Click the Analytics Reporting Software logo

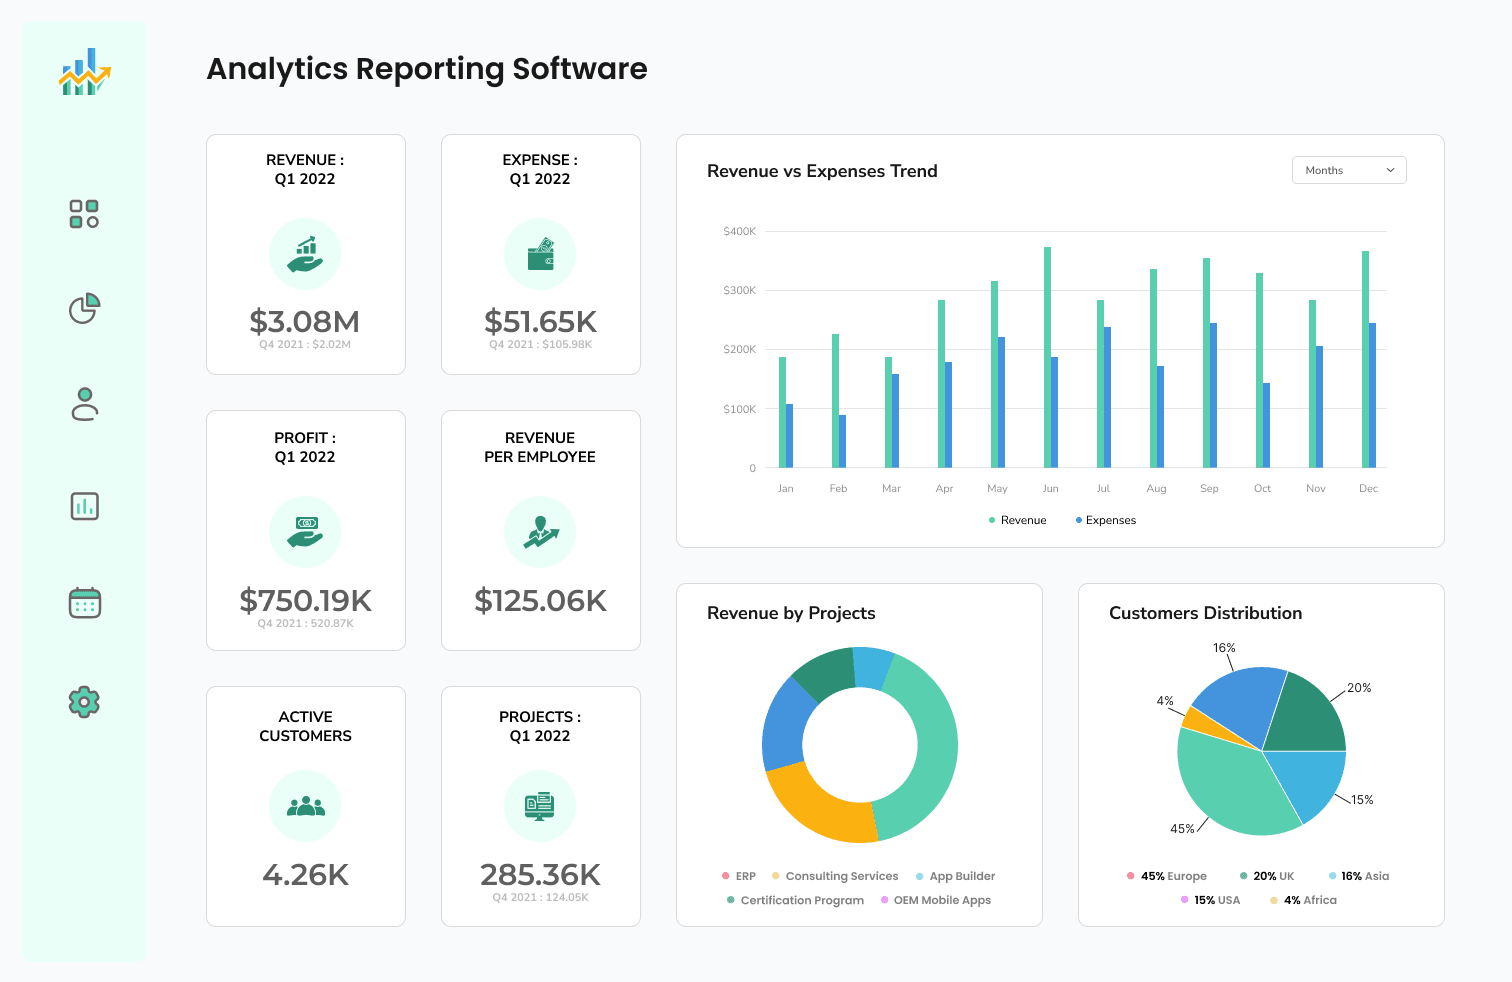coord(85,71)
